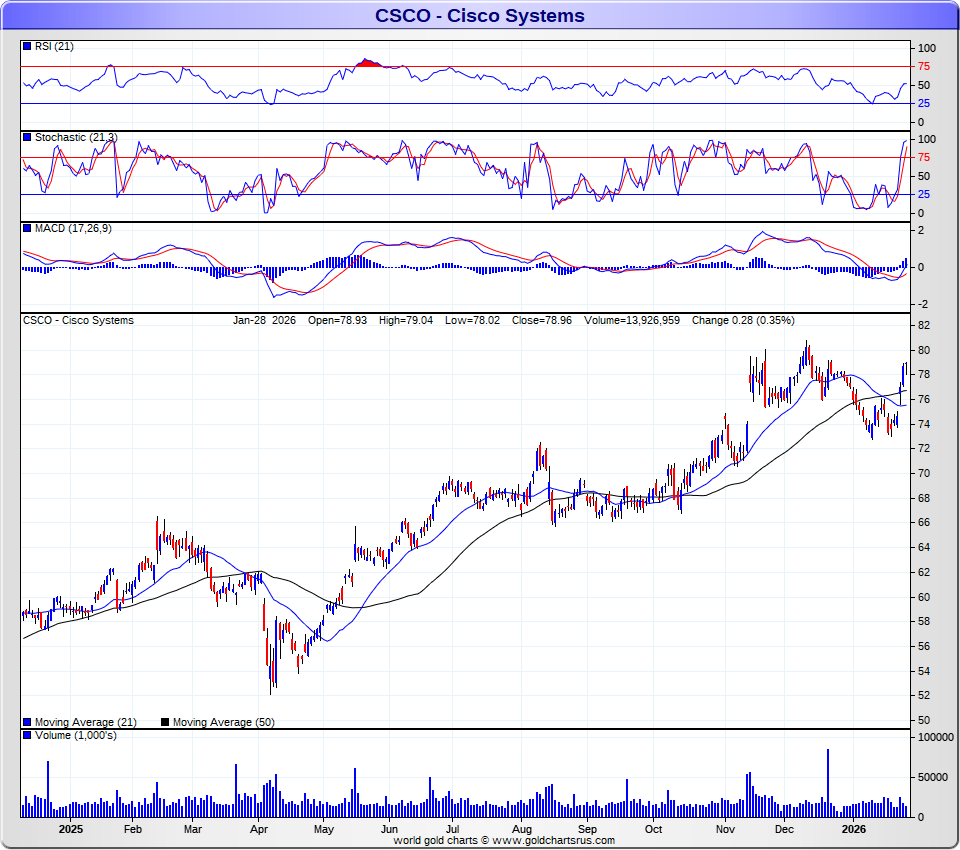Click the 'Nov' x-axis label

pyautogui.click(x=725, y=829)
